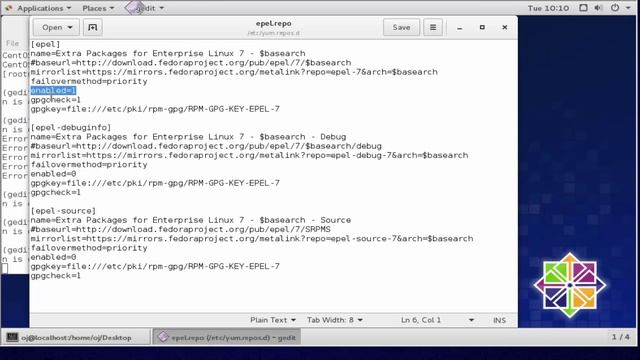Click the epel.repo title in header bar

(273, 23)
